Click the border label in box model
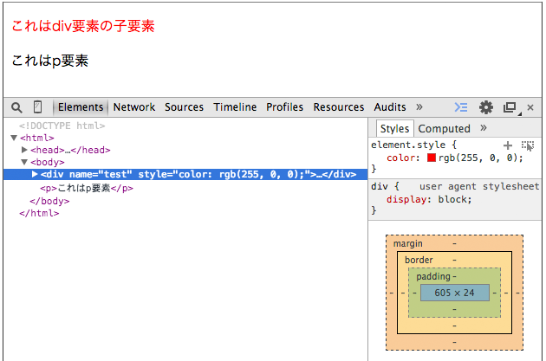The image size is (546, 361). point(419,260)
